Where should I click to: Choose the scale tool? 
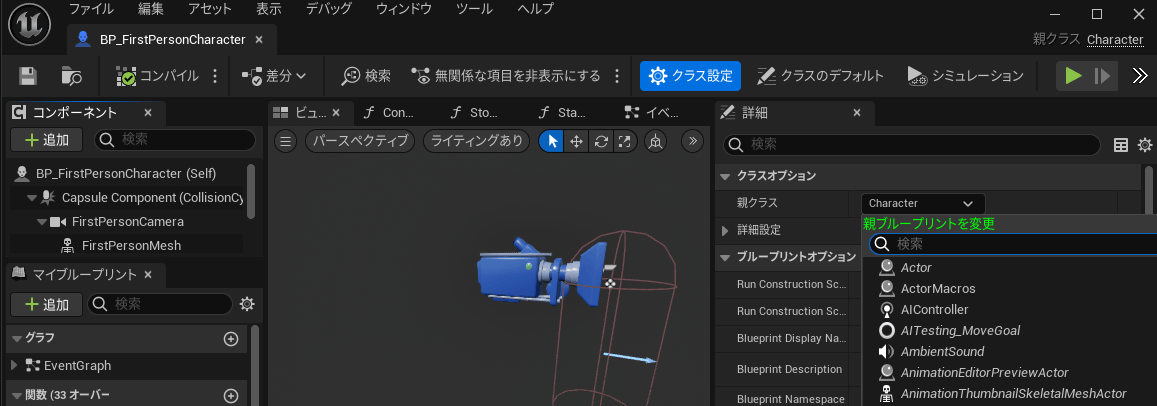(624, 141)
